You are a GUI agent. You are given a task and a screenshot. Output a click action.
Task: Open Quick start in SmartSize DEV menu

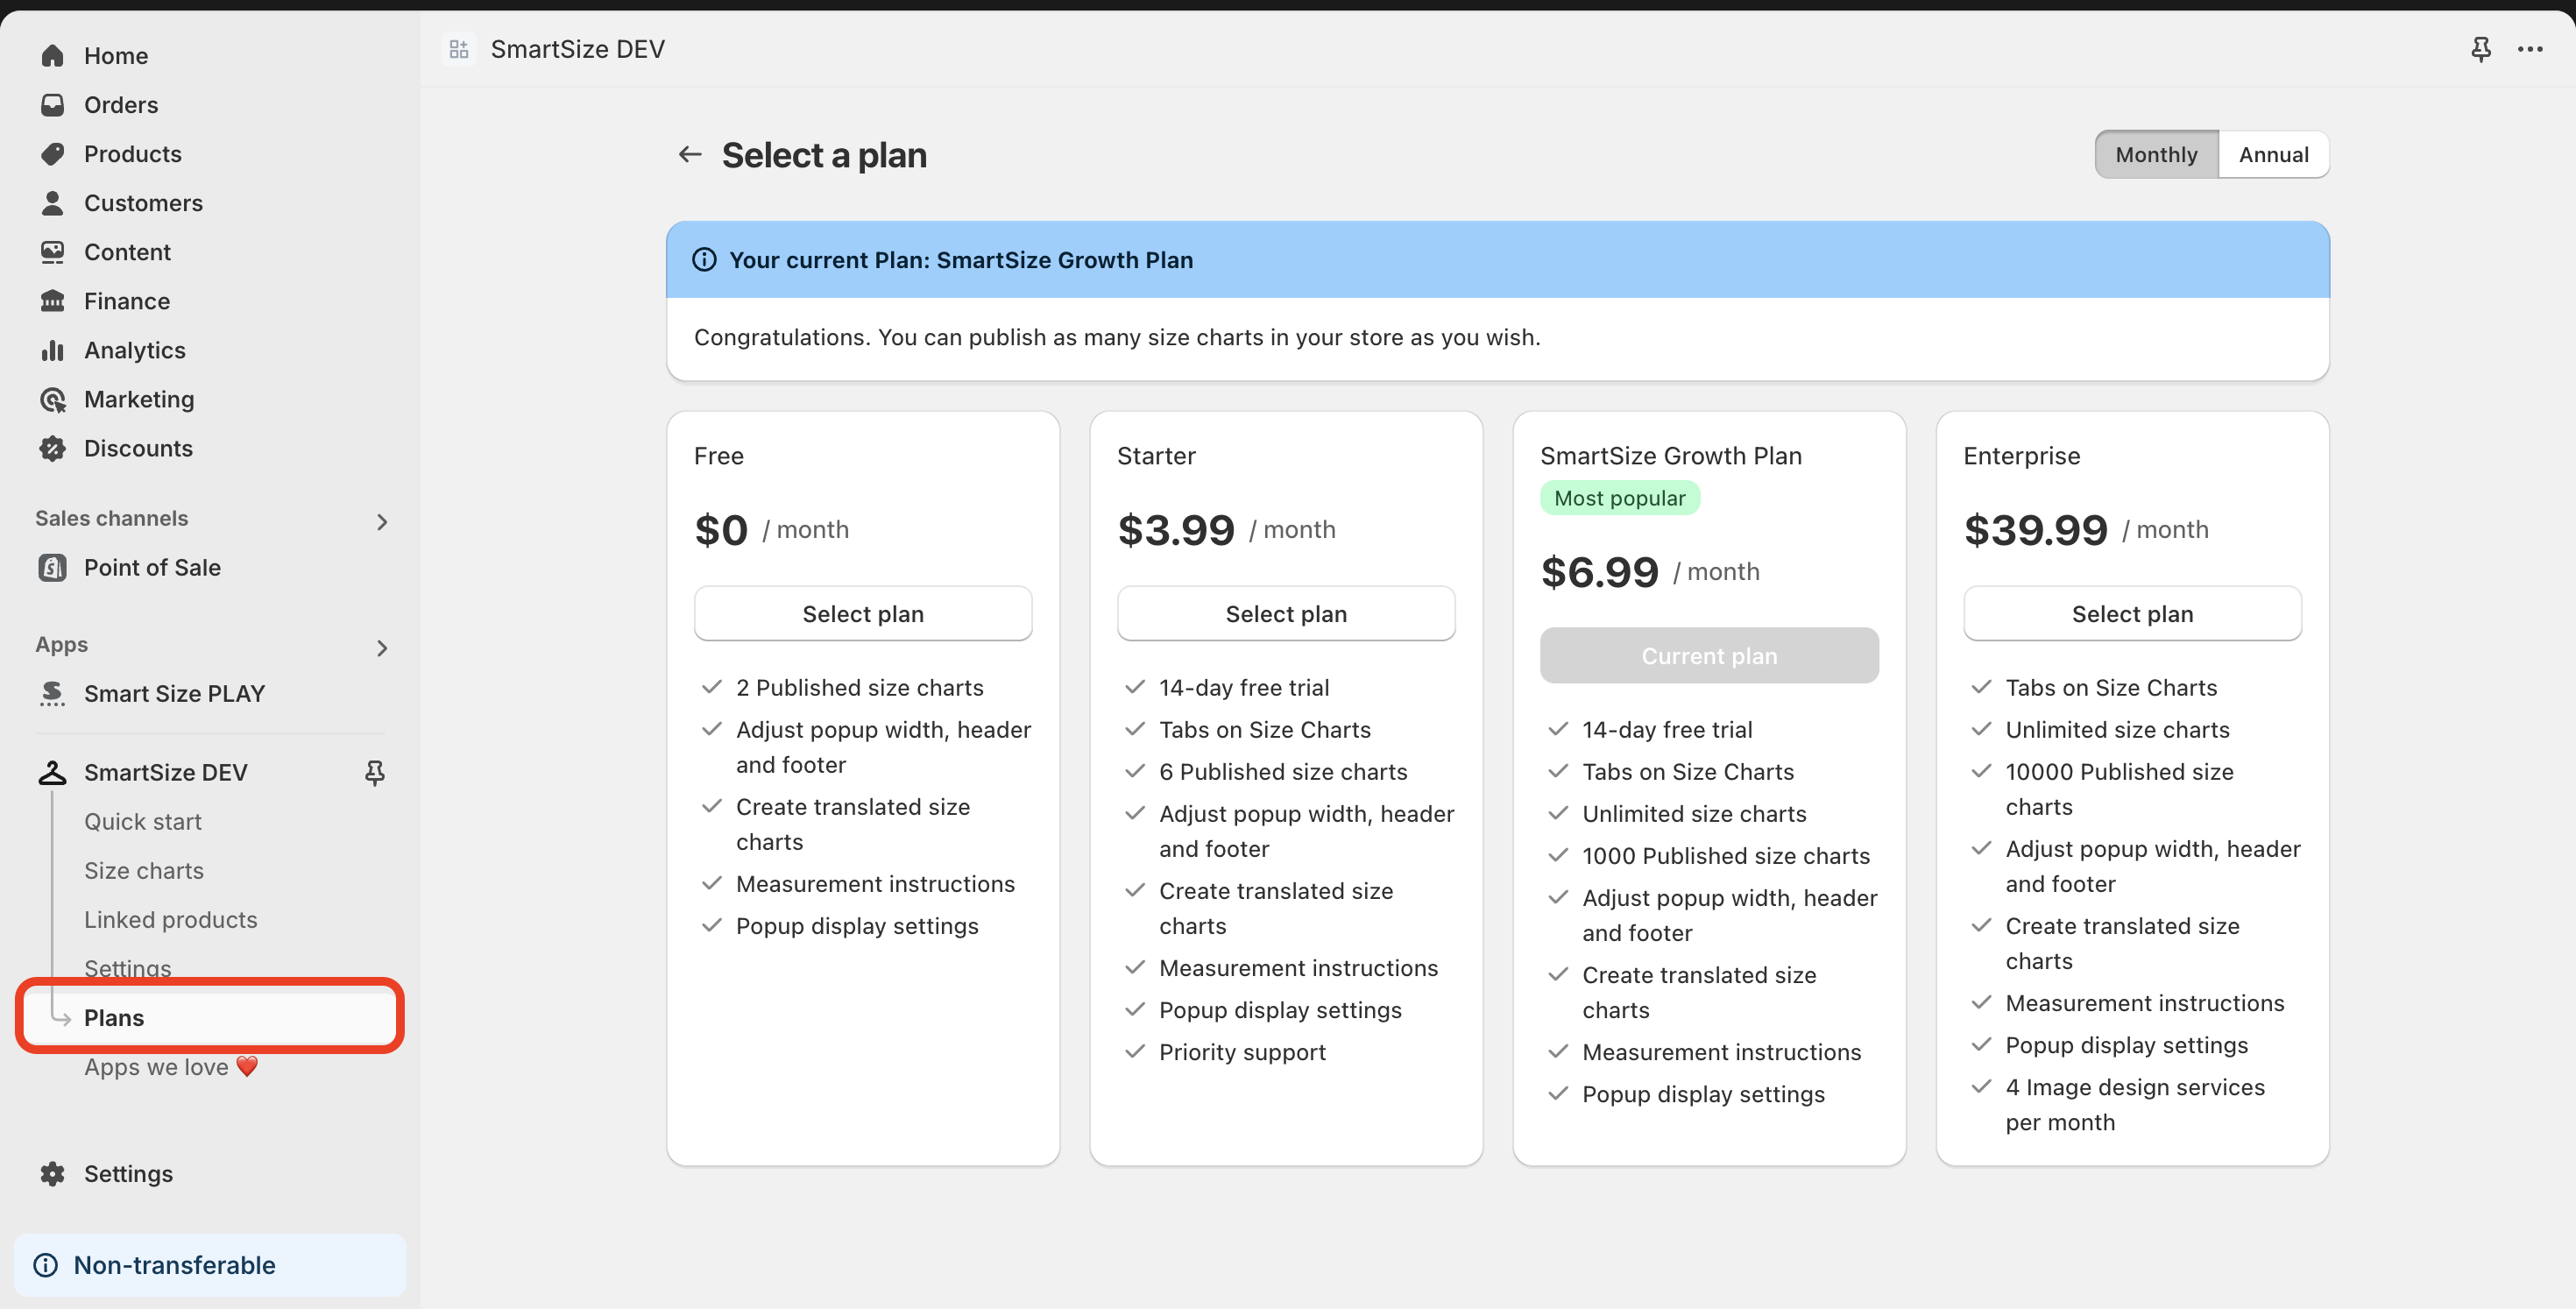143,821
